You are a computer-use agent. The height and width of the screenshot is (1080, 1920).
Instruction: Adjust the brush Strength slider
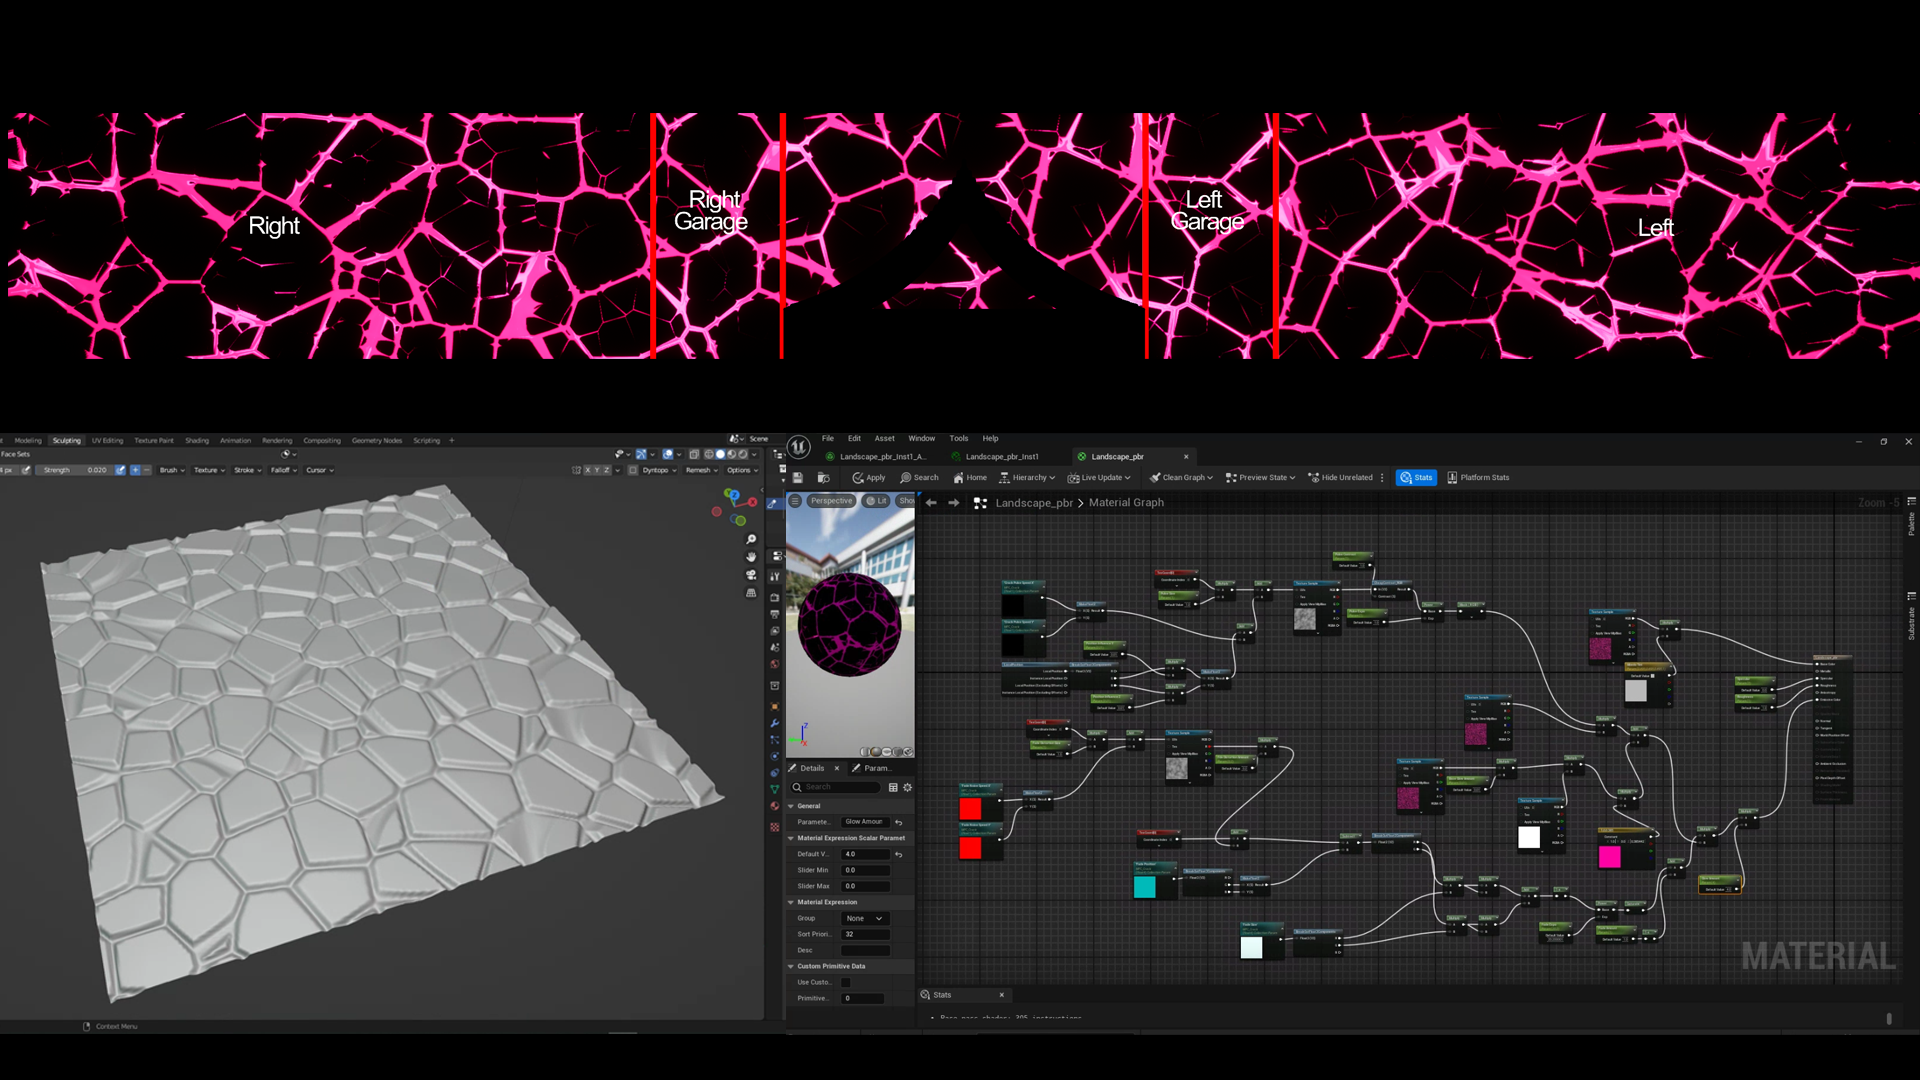coord(75,470)
